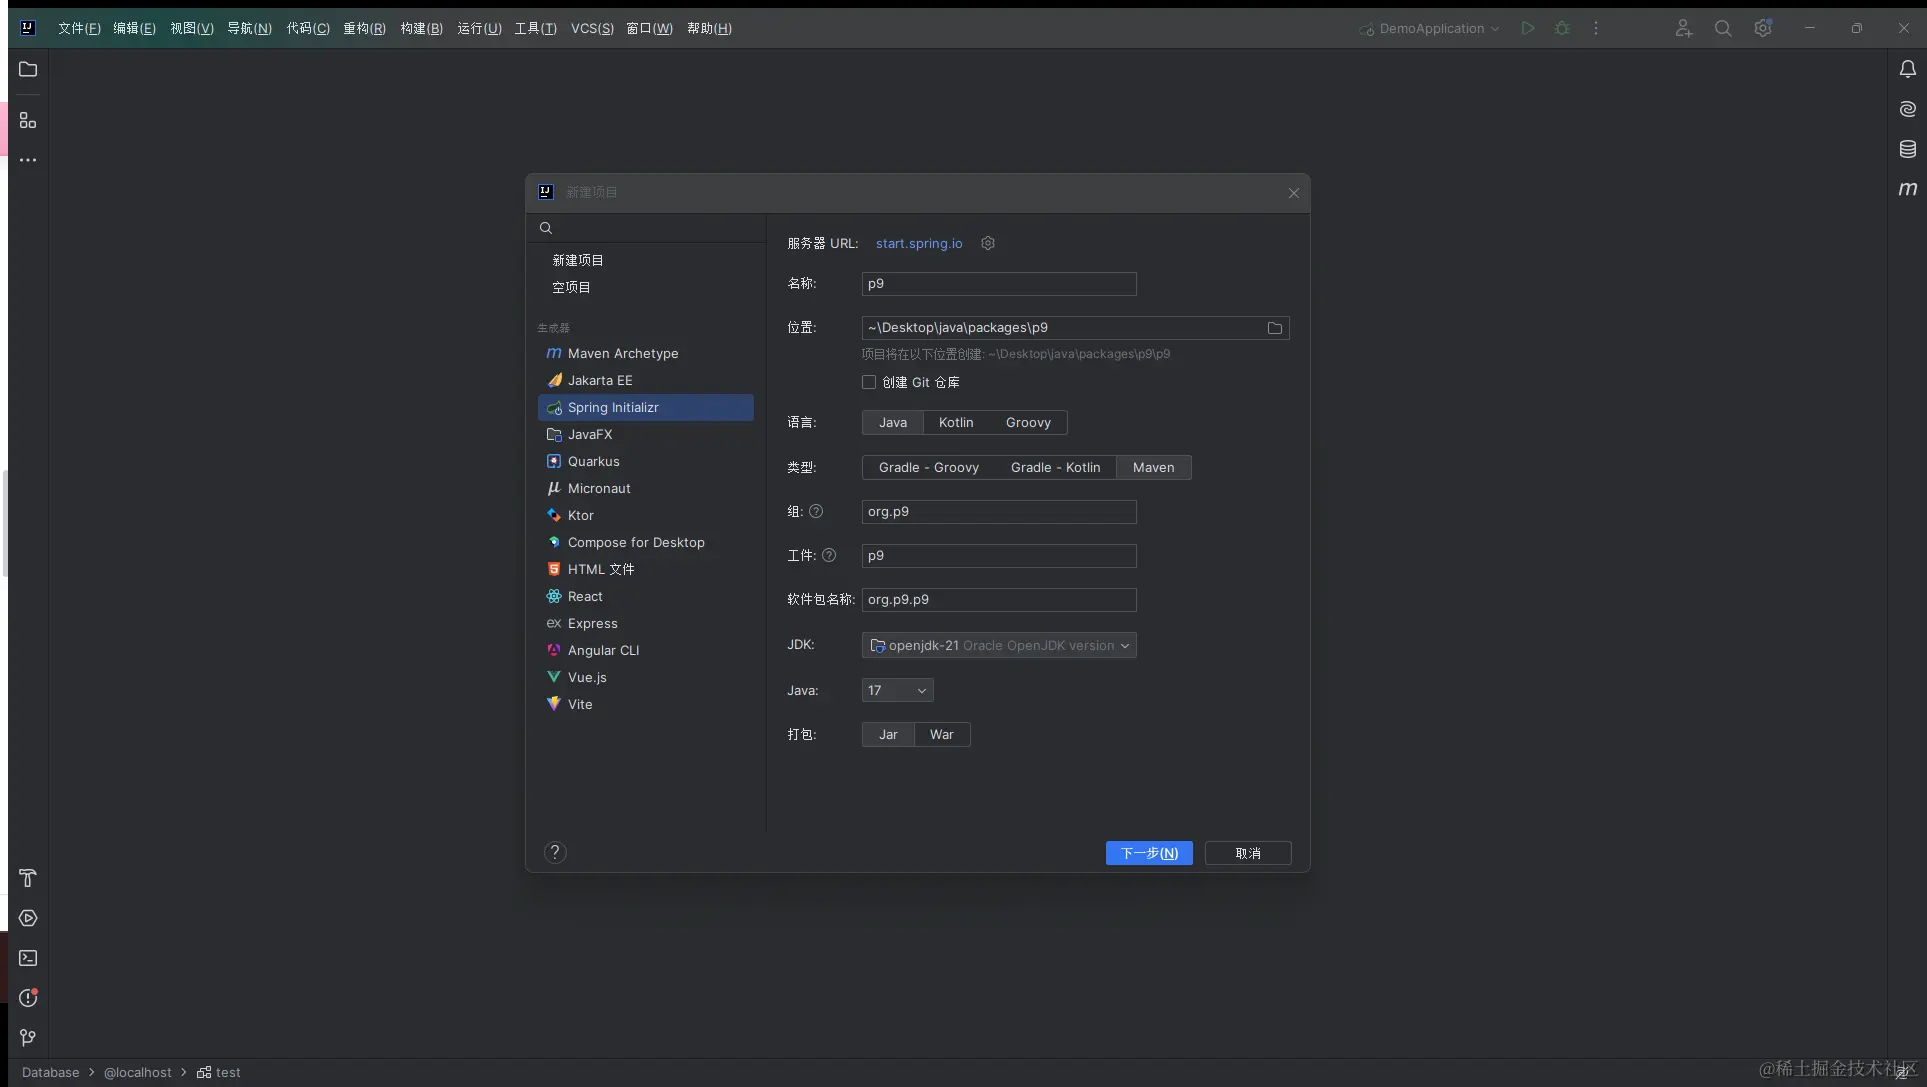This screenshot has width=1927, height=1087.
Task: Open server URL settings gear icon
Action: click(x=988, y=243)
